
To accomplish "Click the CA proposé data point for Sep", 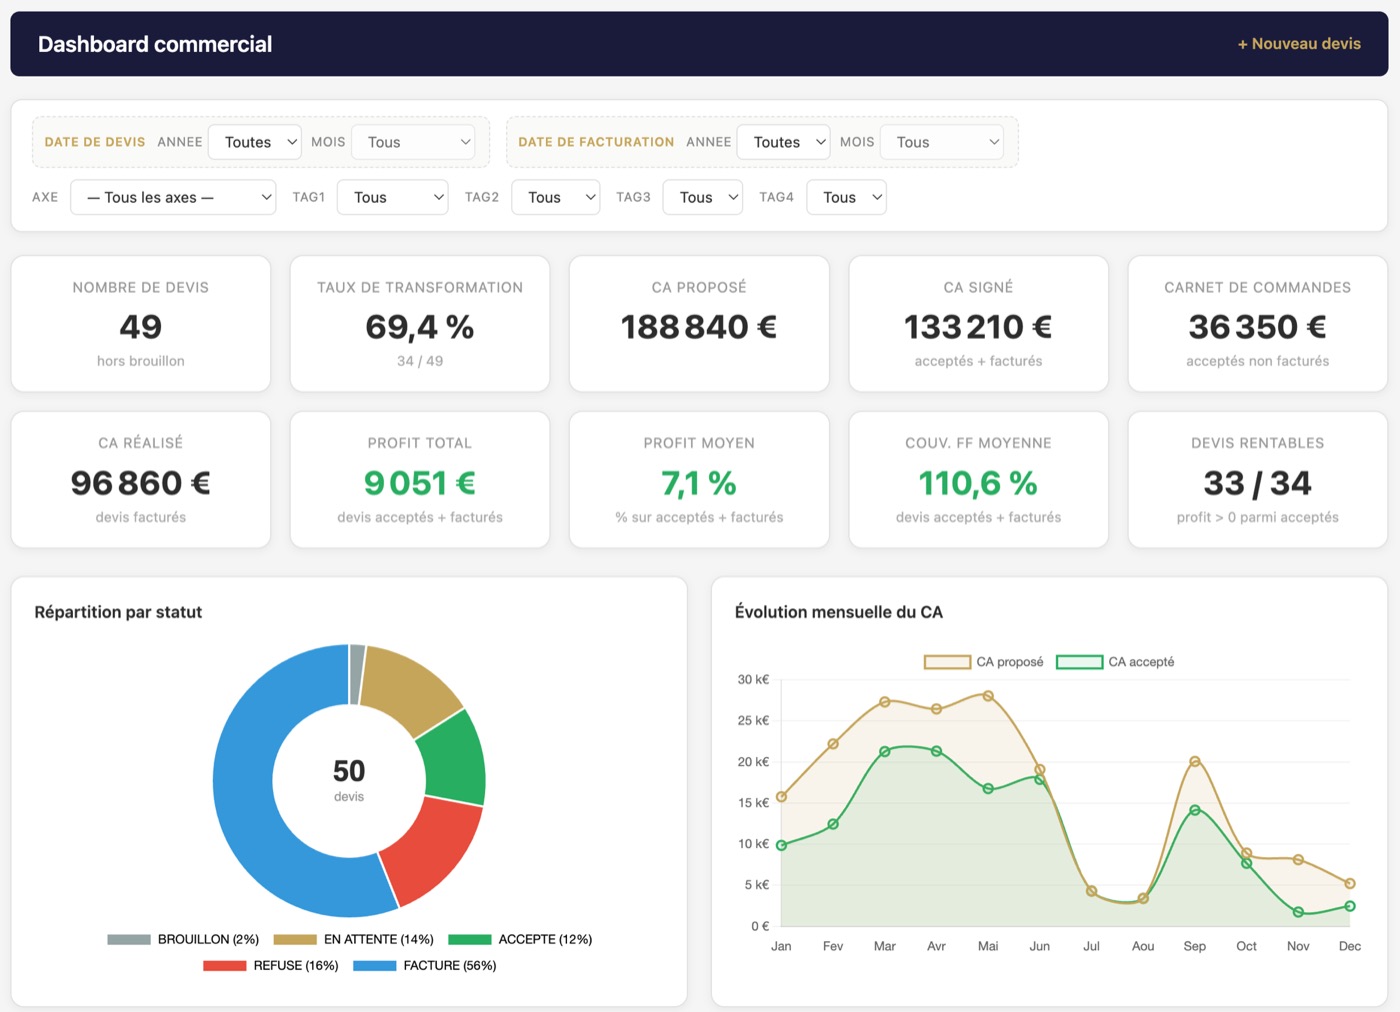I will point(1194,762).
